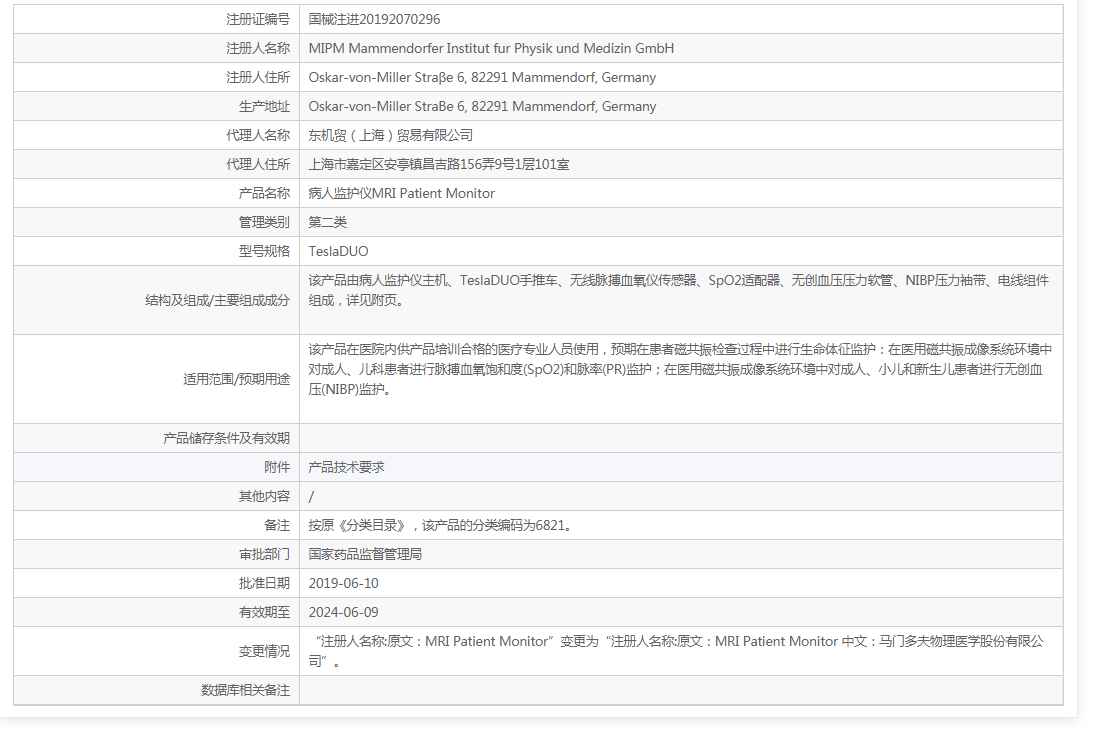Click agent name 东机贸（上海）贸易有限公司
Screen dimensions: 1097x730
pyautogui.click(x=390, y=135)
